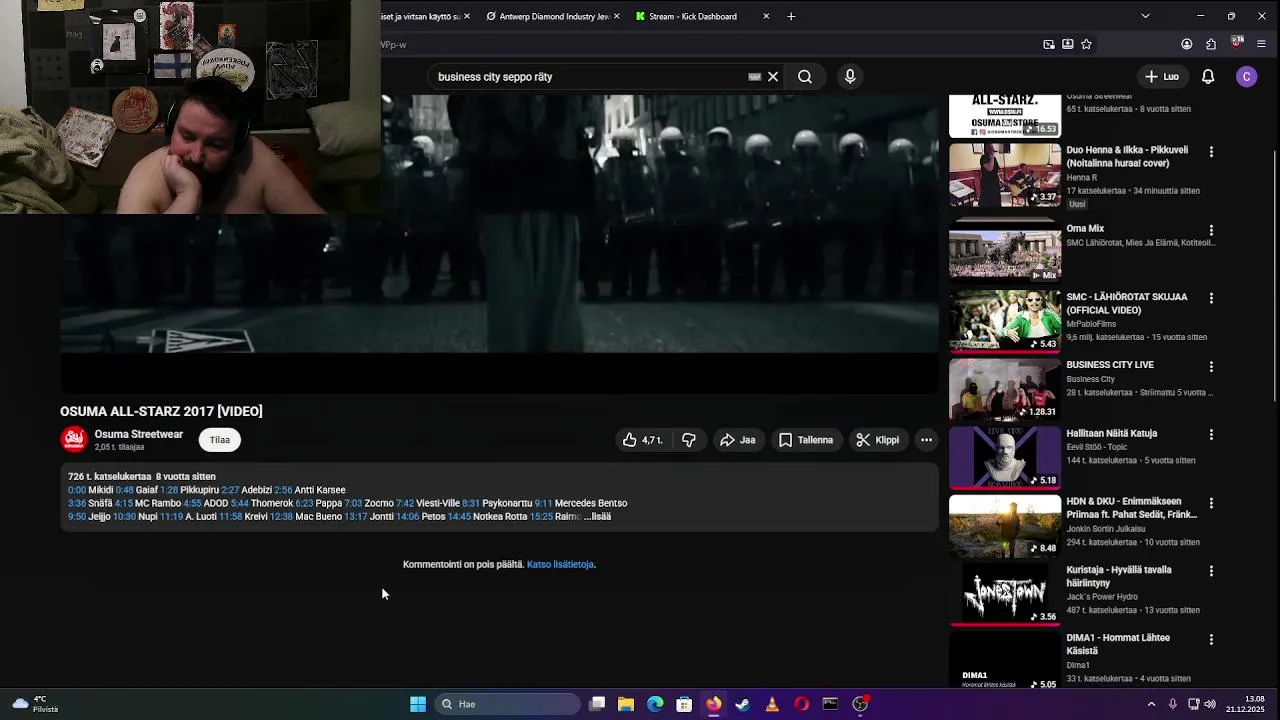
Task: Open VLC media player from taskbar
Action: 772,704
